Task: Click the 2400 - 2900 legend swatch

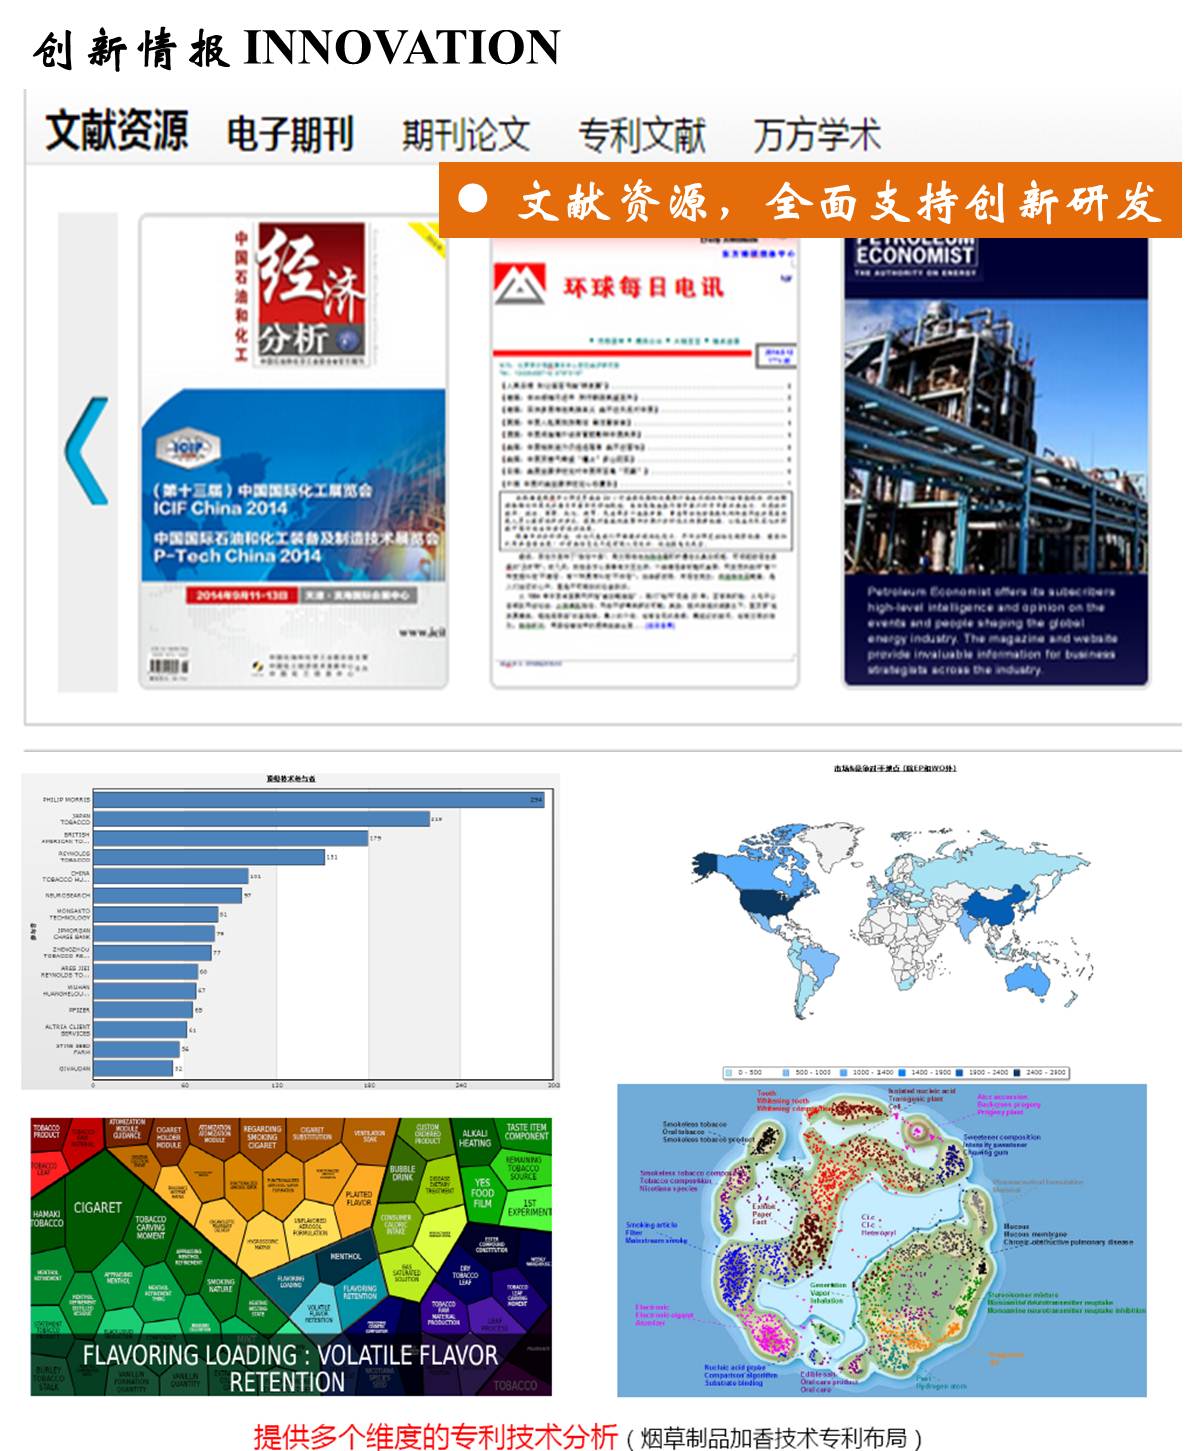Action: (1016, 1073)
